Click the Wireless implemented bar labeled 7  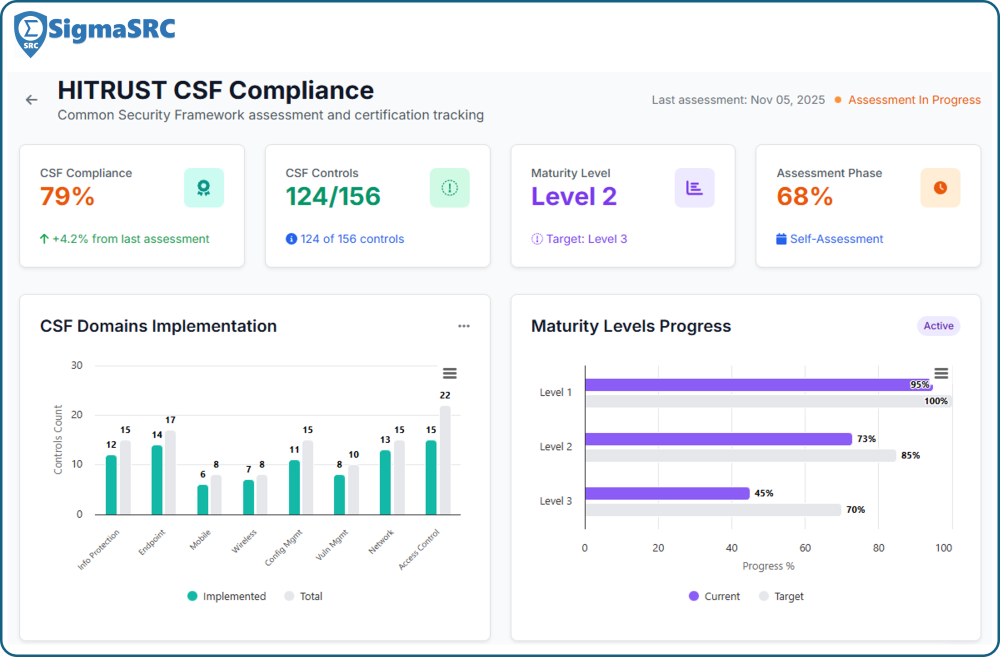pos(249,497)
